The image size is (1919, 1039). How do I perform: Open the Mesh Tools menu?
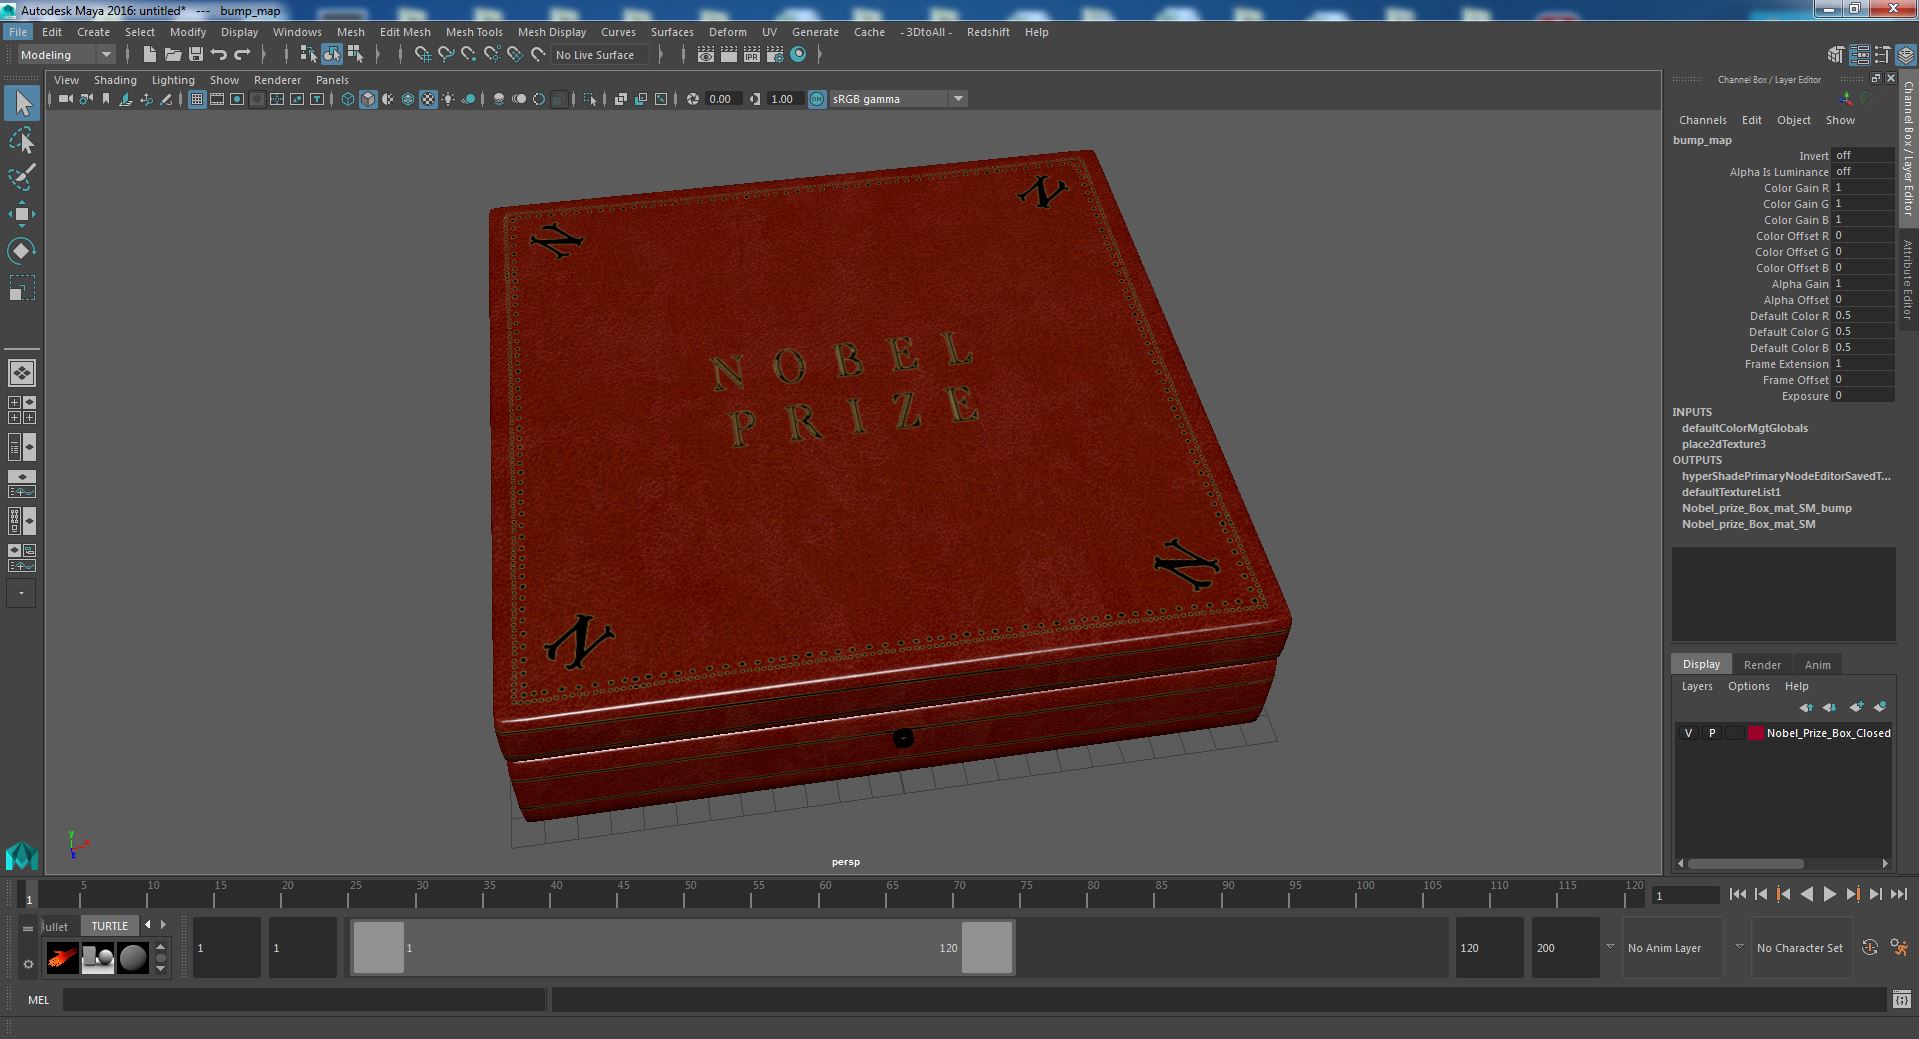[474, 32]
